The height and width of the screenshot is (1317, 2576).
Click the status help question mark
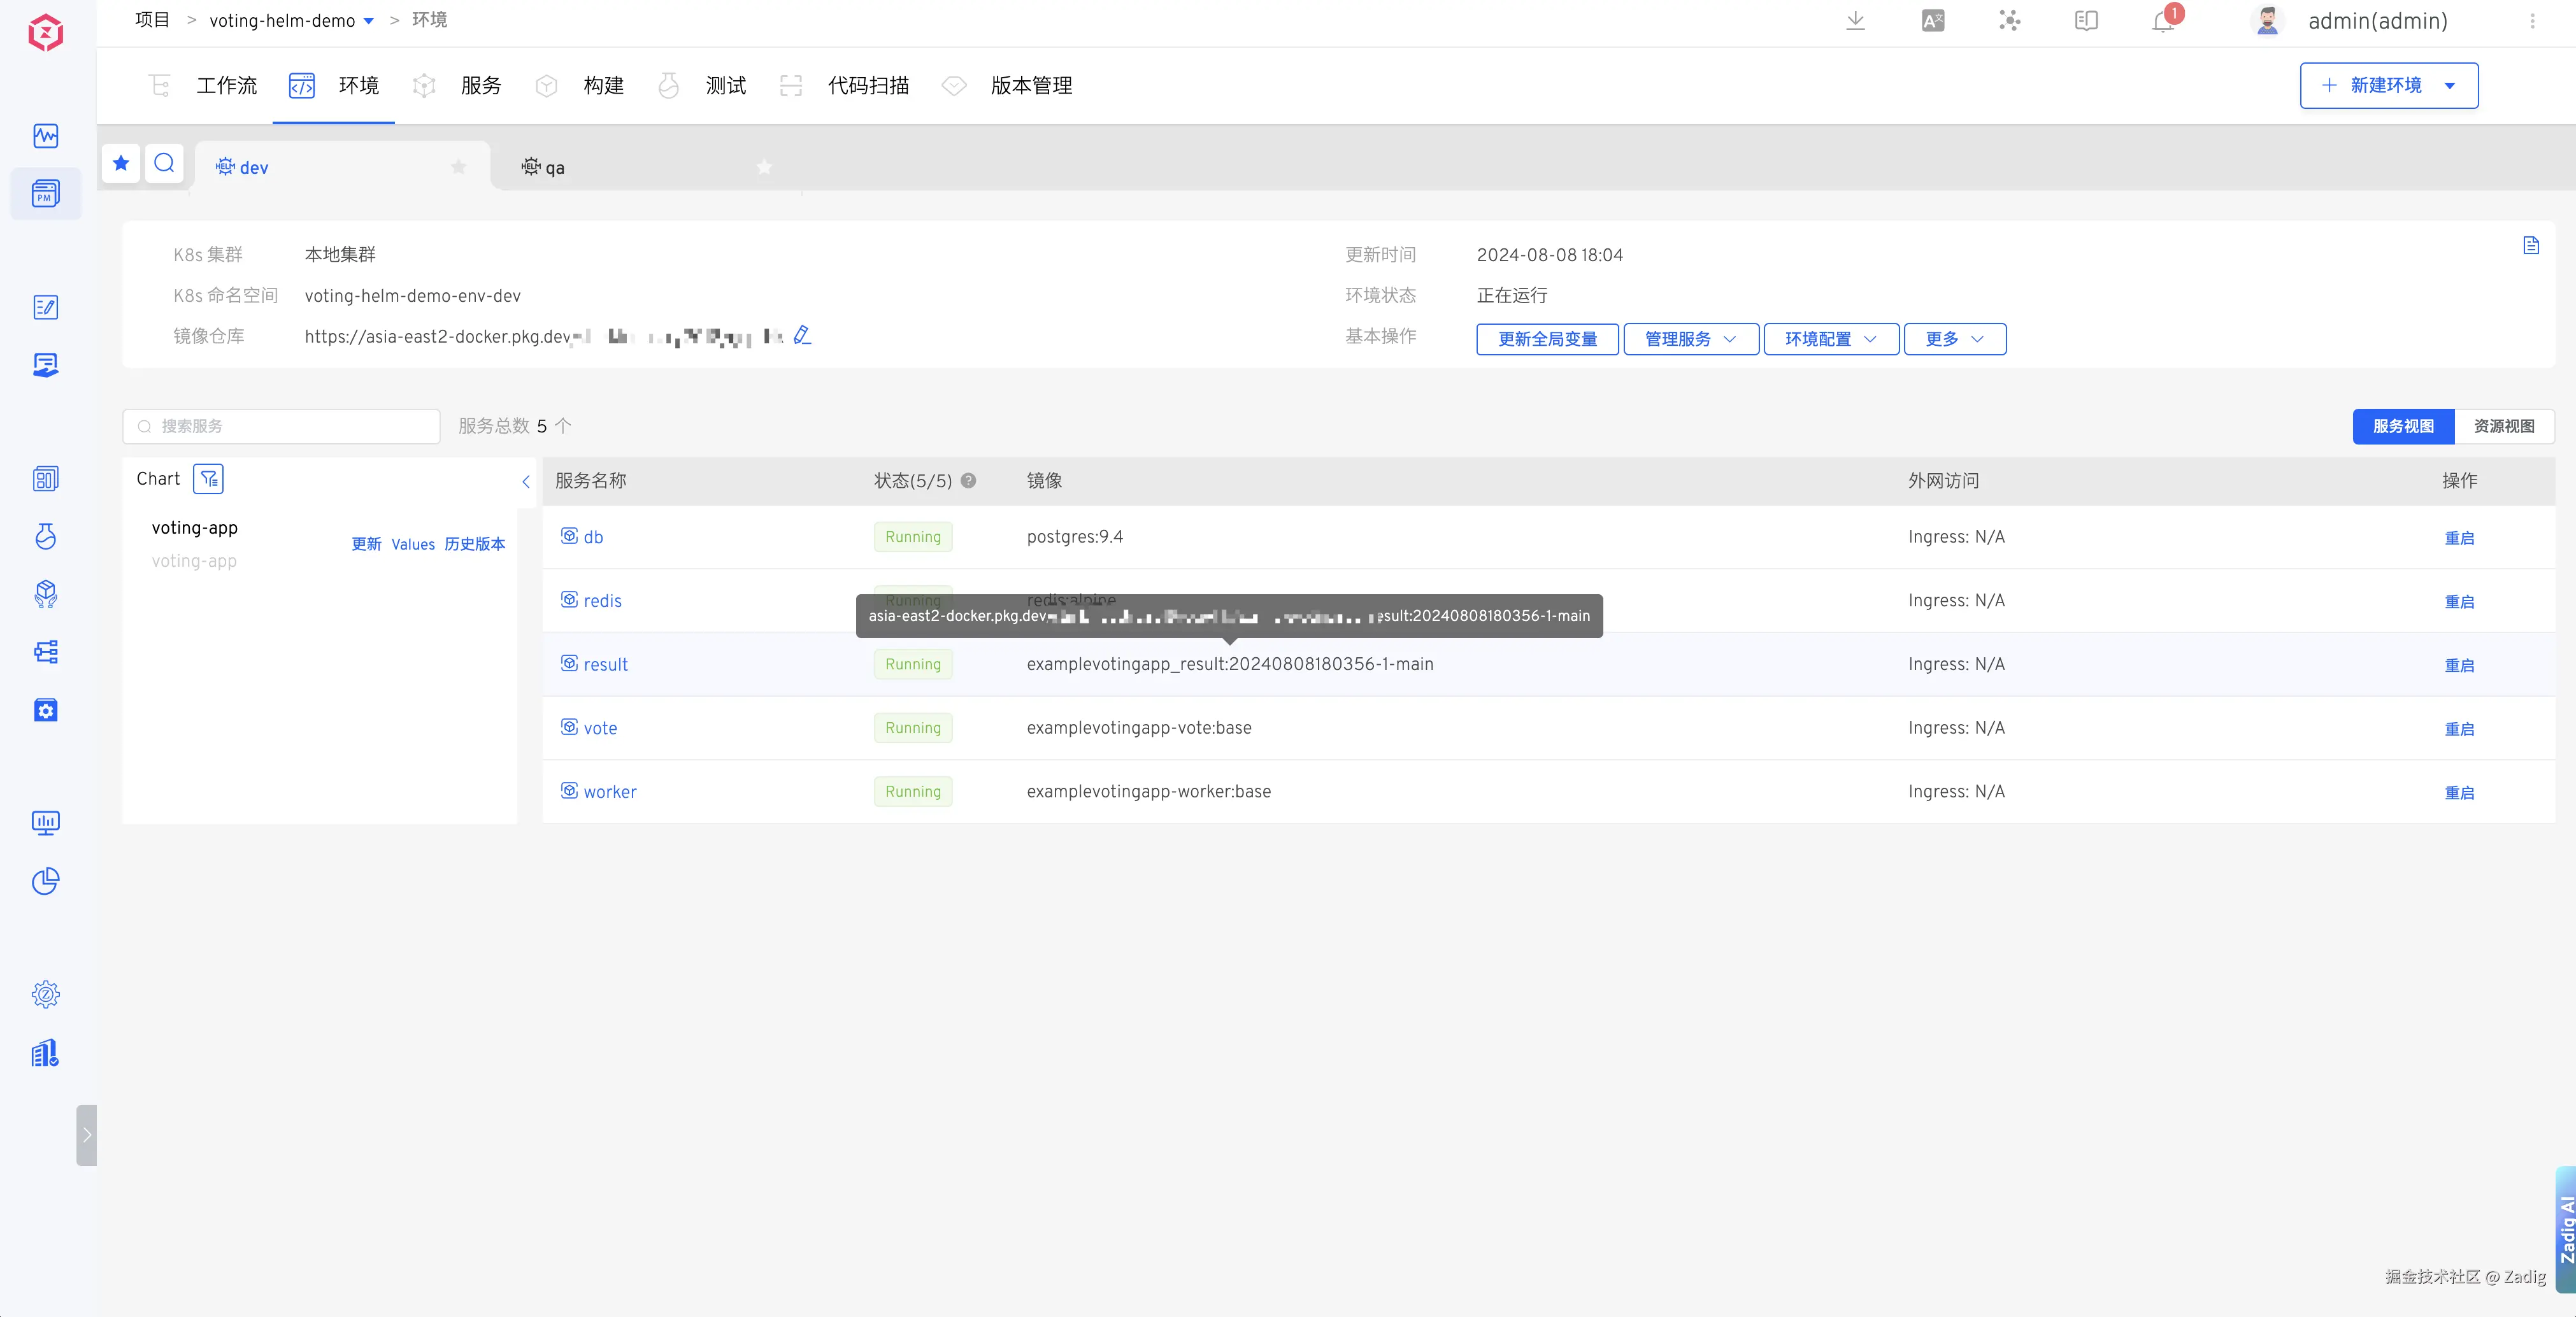tap(968, 481)
